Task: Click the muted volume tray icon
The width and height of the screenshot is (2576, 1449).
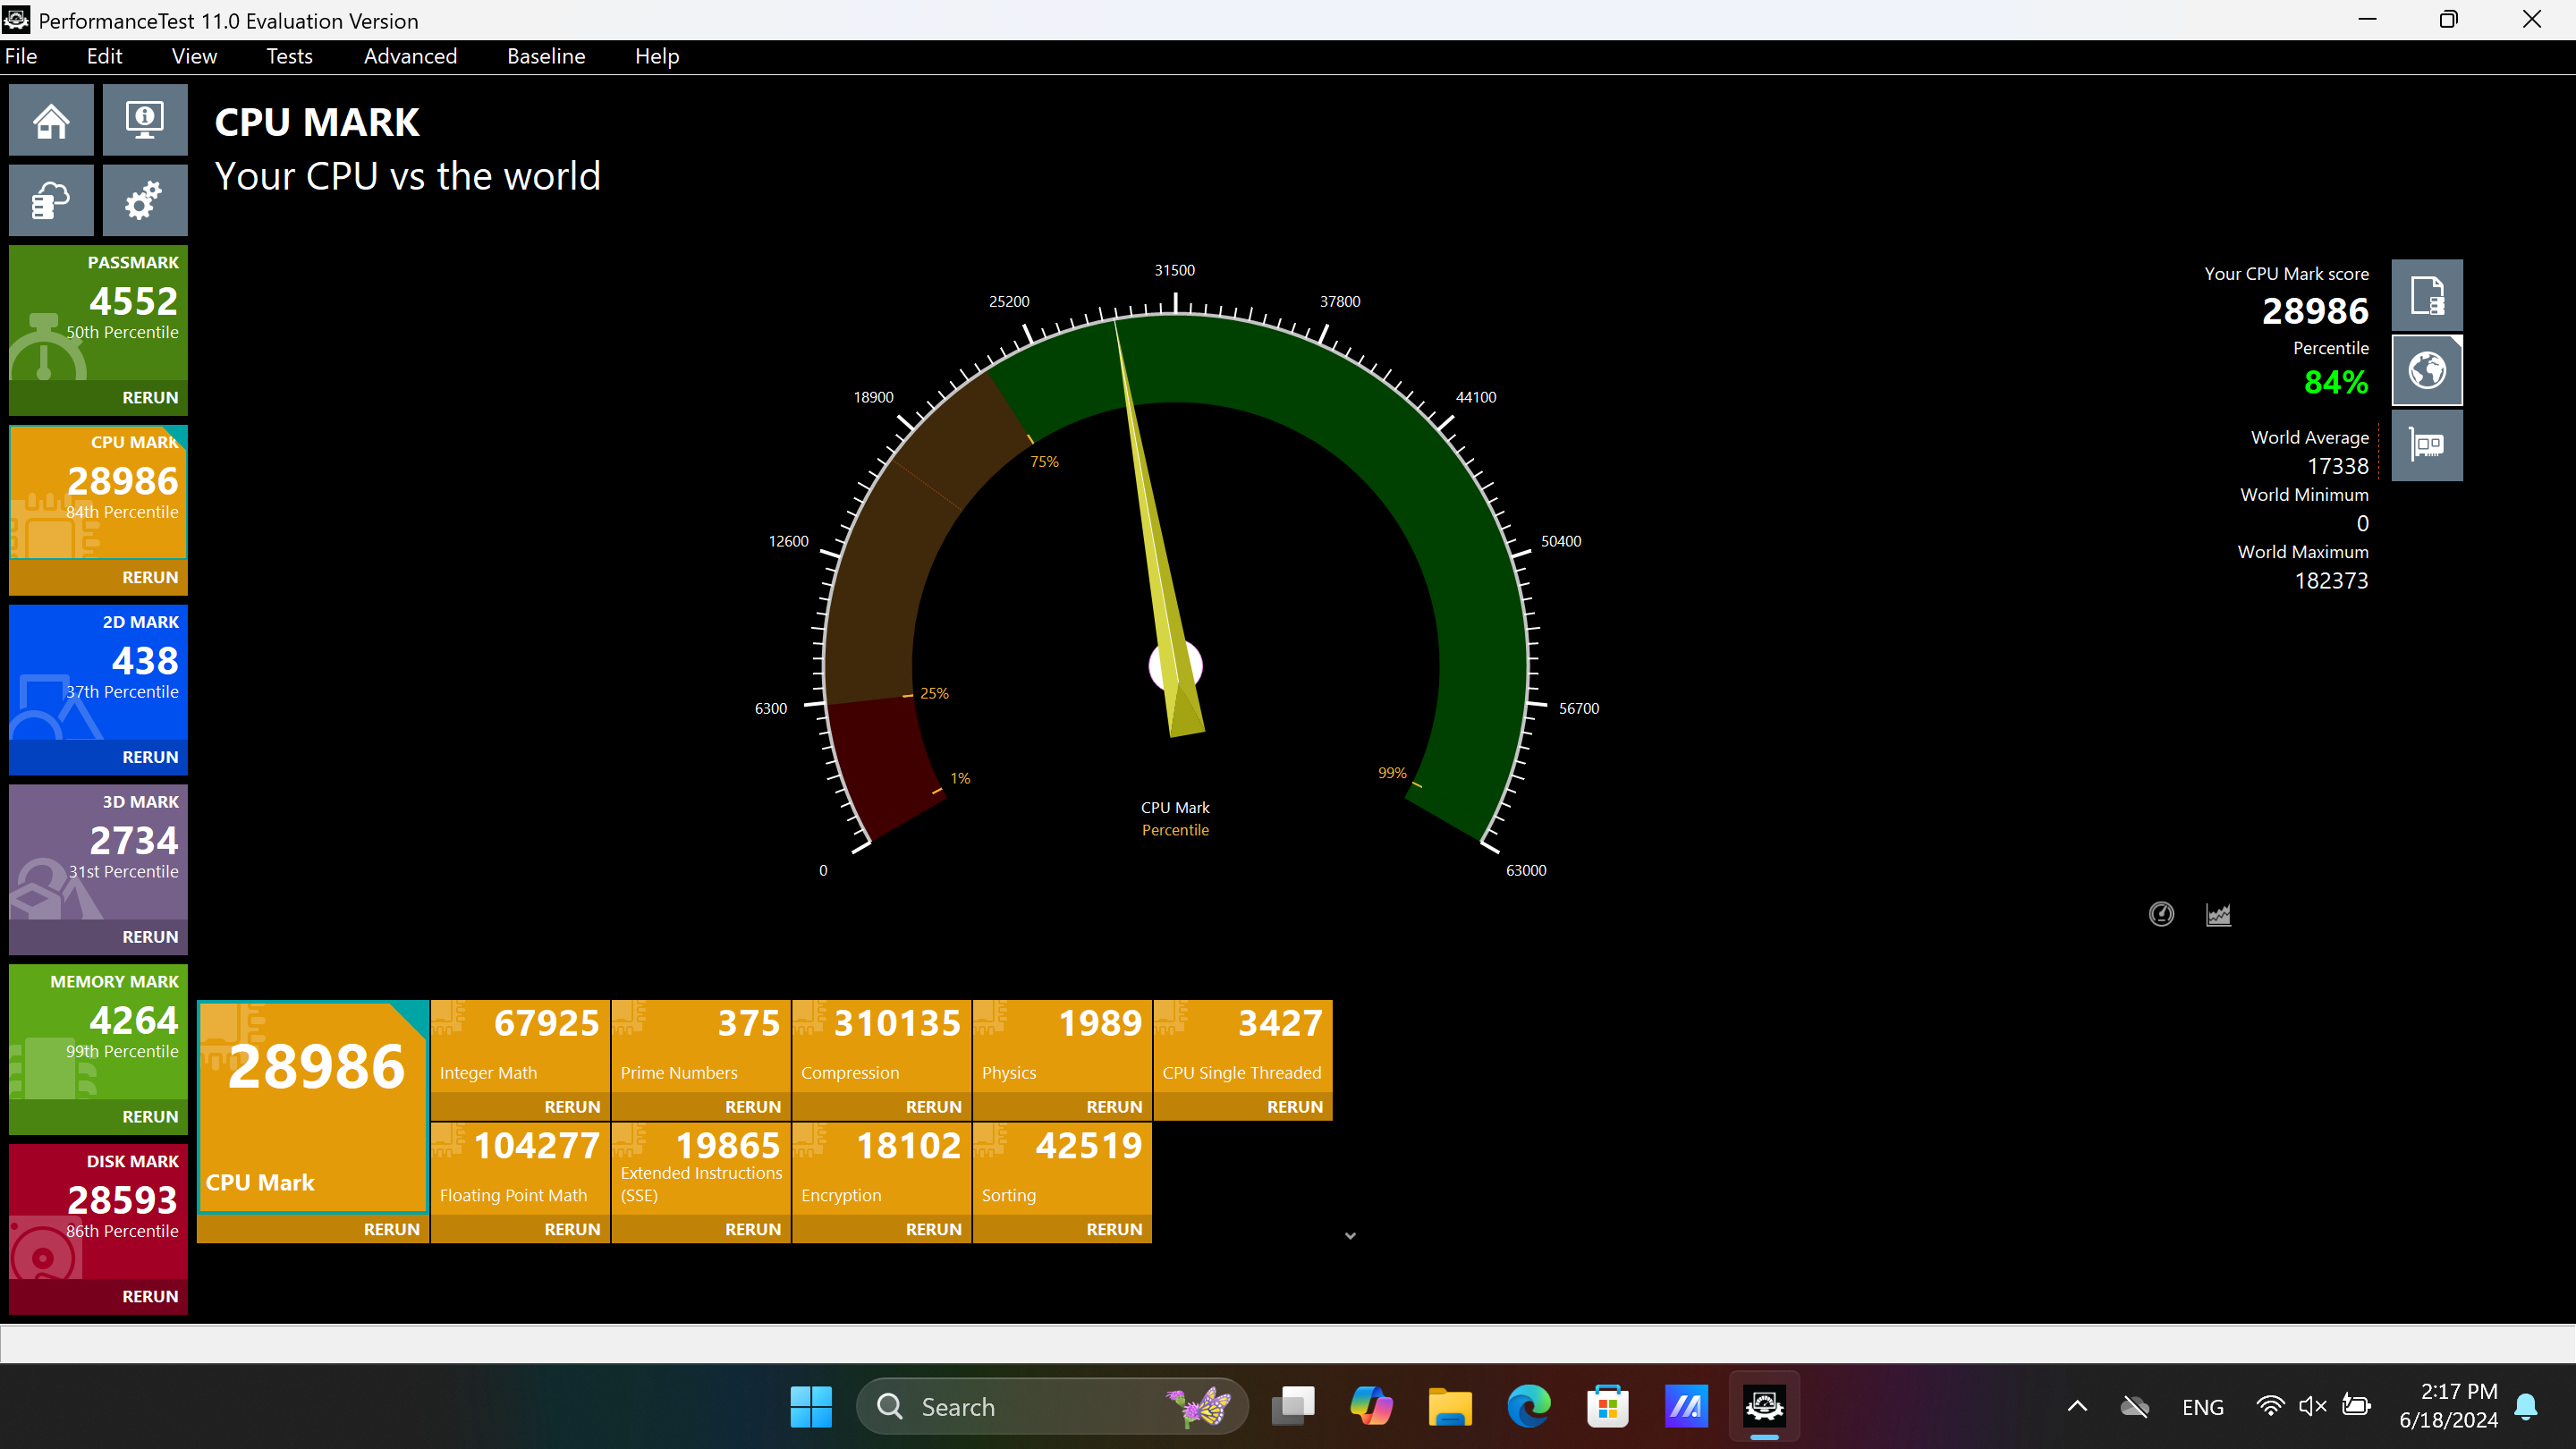Action: (2312, 1407)
